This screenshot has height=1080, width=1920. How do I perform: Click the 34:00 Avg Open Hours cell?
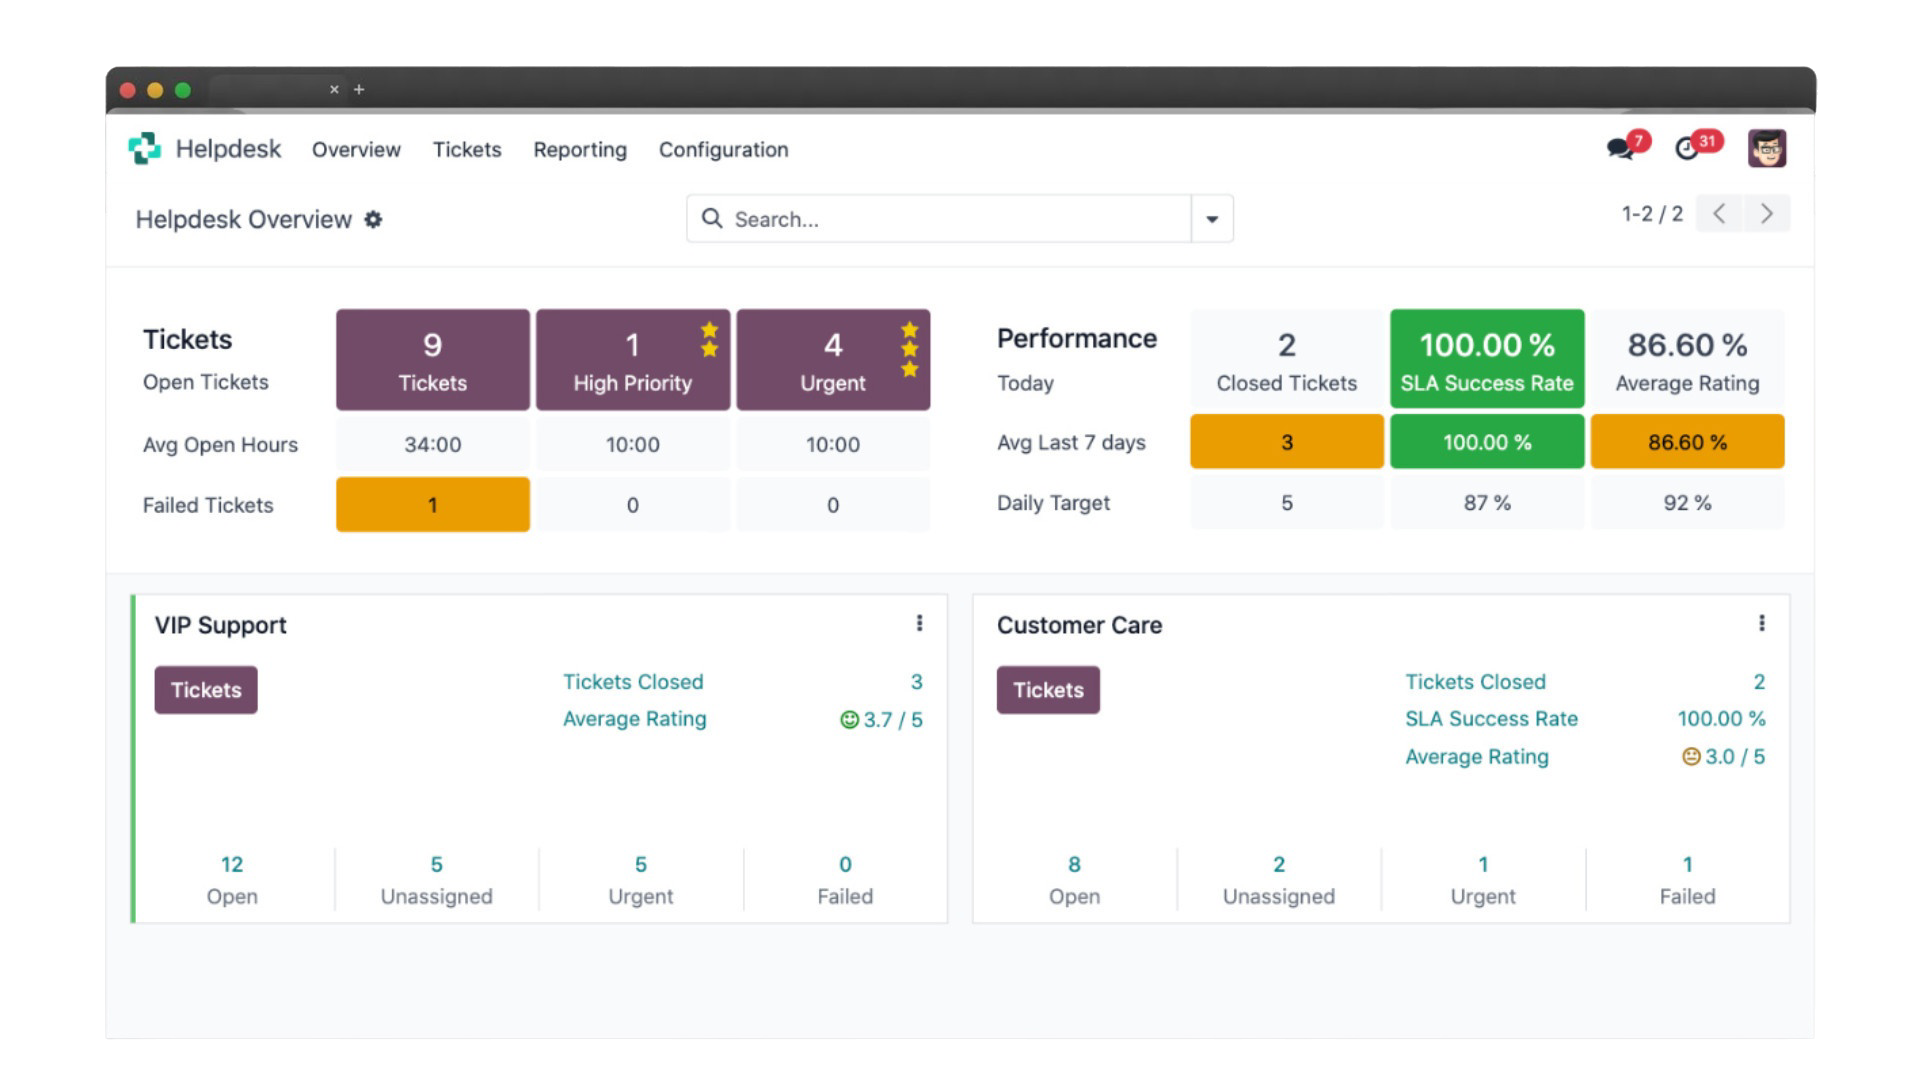point(433,445)
